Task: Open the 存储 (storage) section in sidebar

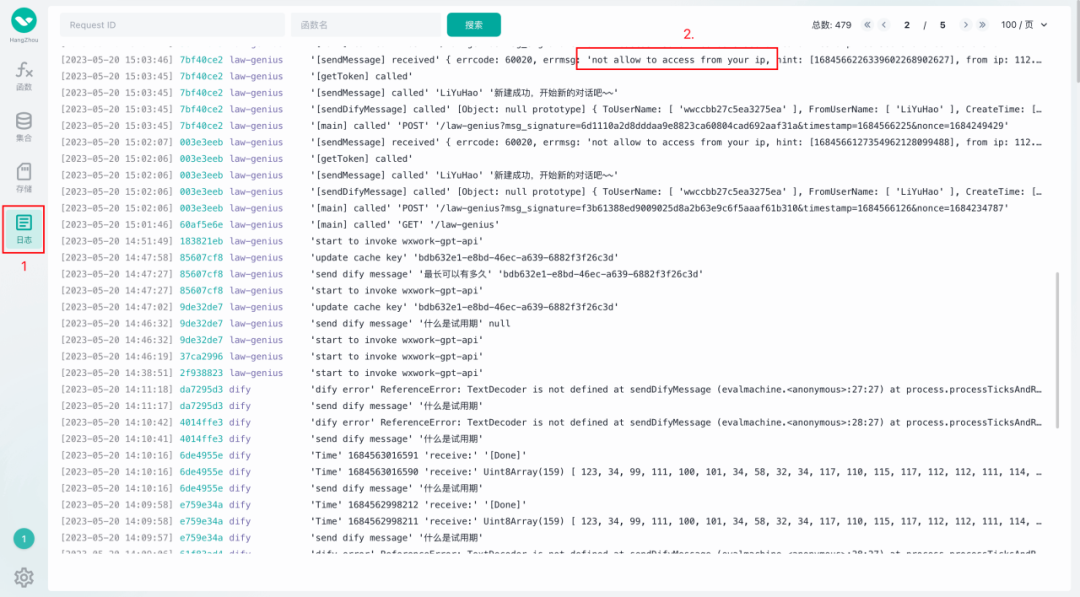Action: [x=24, y=177]
